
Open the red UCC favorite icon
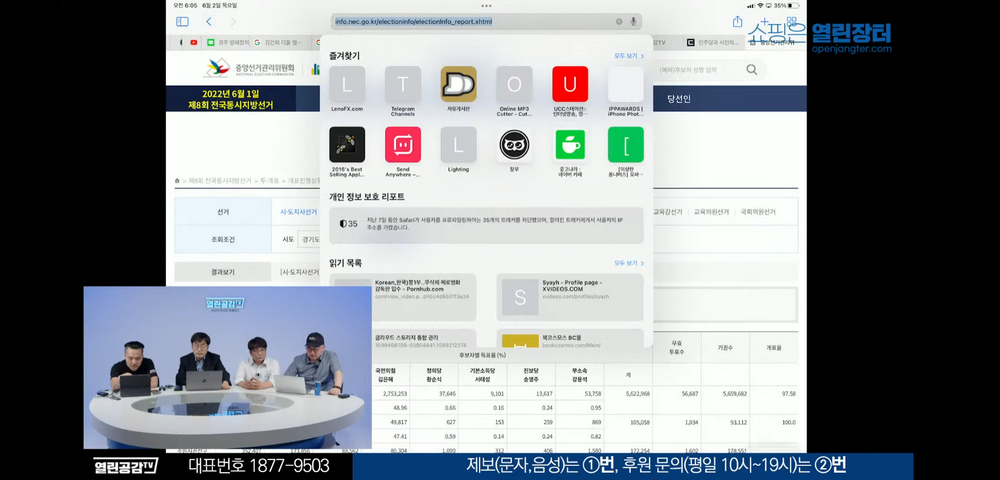(x=570, y=85)
